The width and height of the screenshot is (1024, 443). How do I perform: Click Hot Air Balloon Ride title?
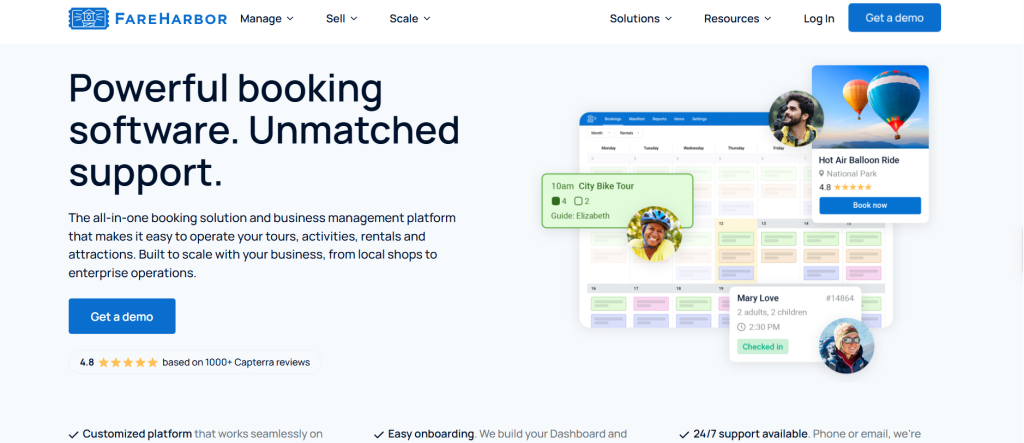tap(859, 160)
